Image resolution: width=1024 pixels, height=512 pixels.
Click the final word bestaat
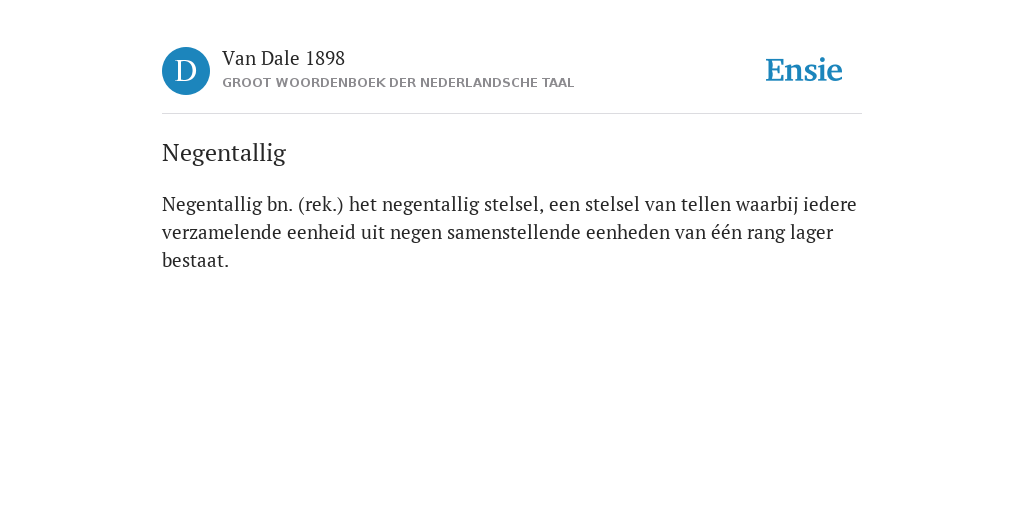point(195,261)
